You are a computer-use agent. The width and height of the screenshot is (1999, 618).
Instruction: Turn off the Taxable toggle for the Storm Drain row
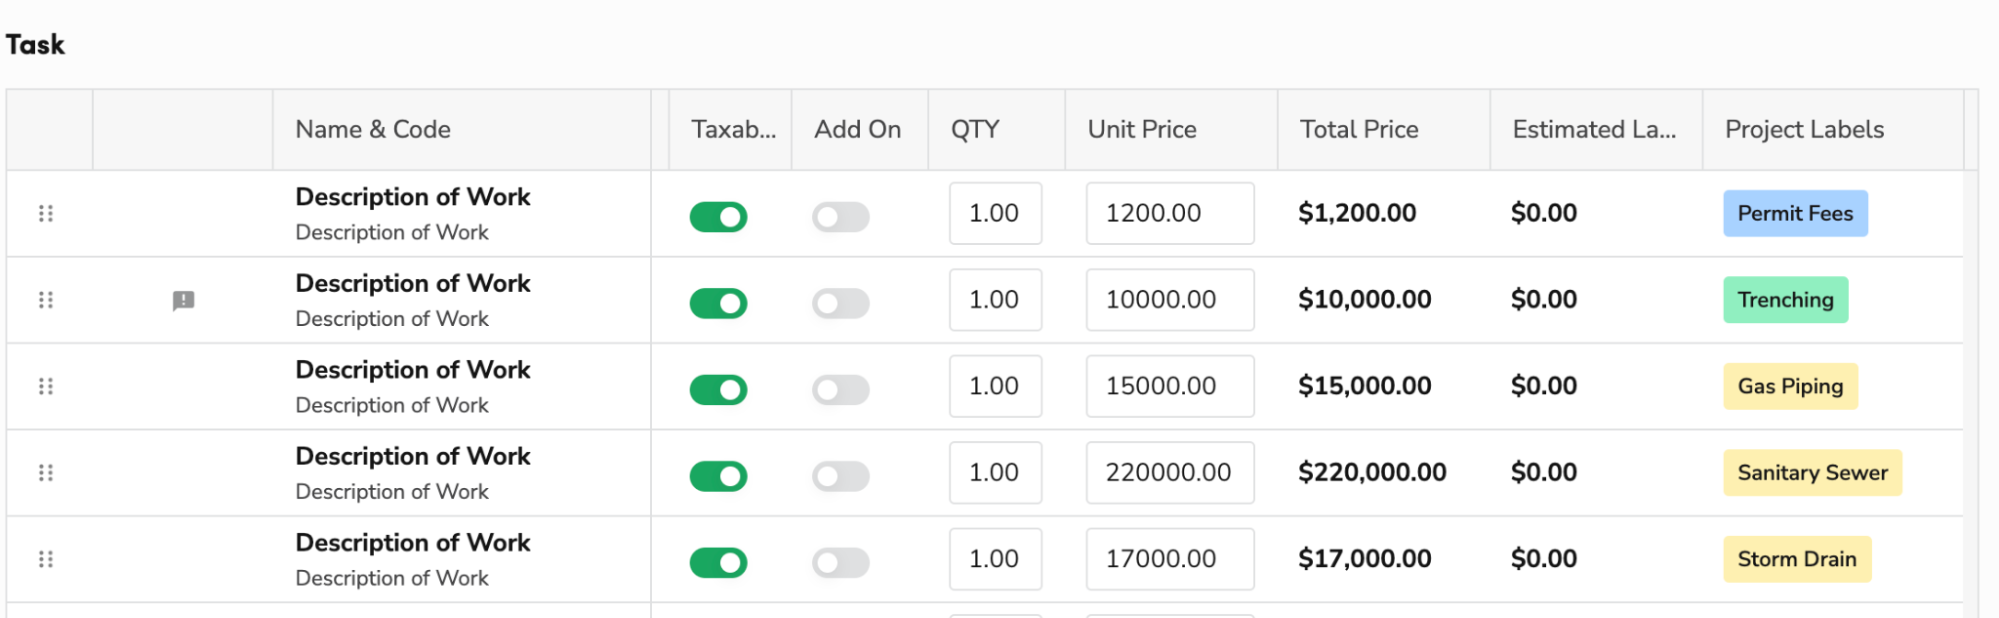click(x=718, y=562)
